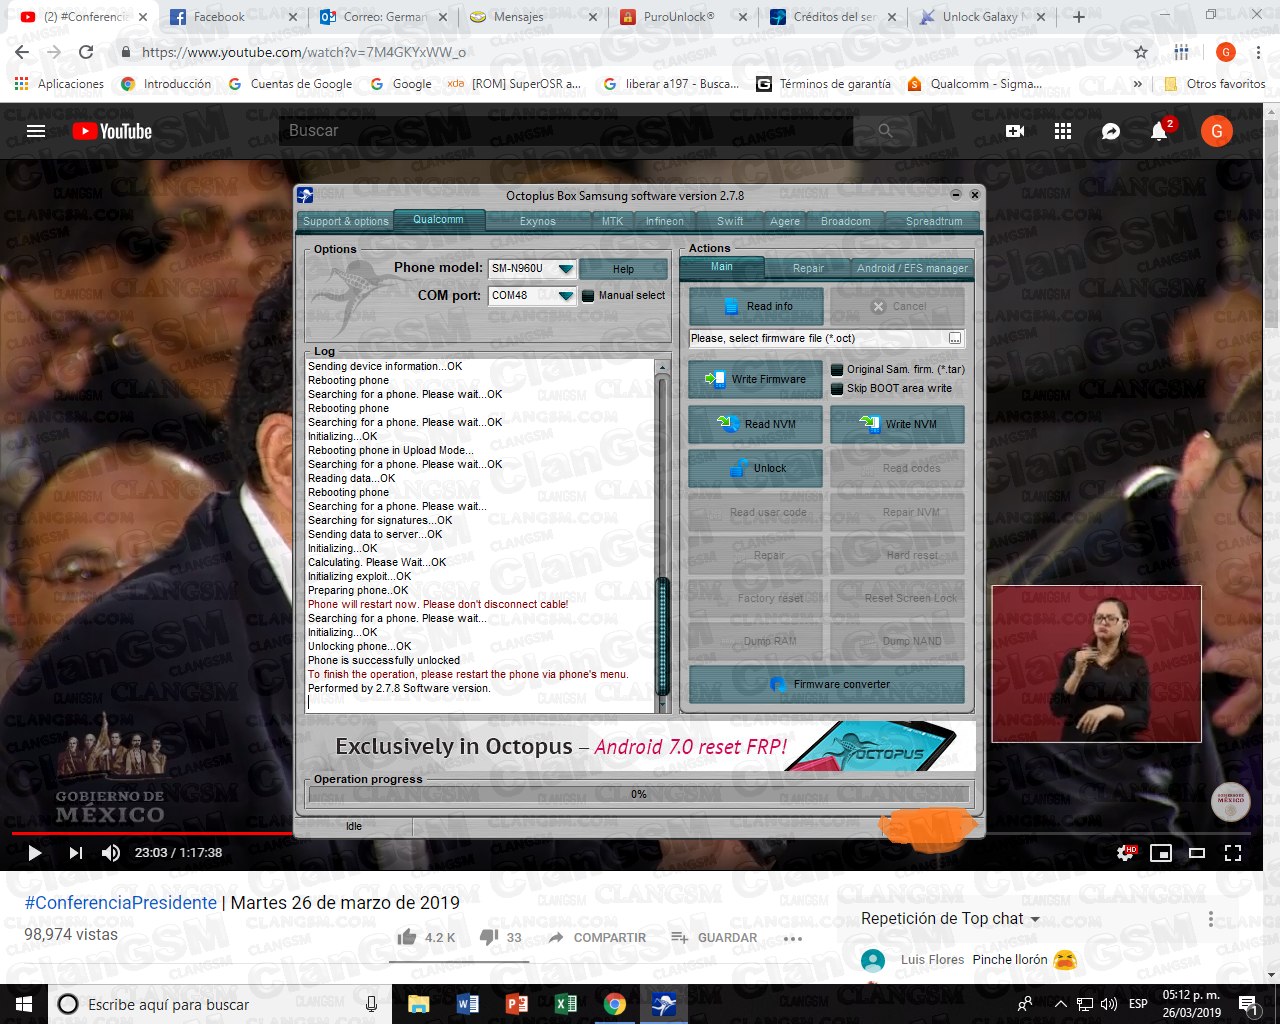
Task: Skip to the next YouTube video
Action: pos(75,853)
